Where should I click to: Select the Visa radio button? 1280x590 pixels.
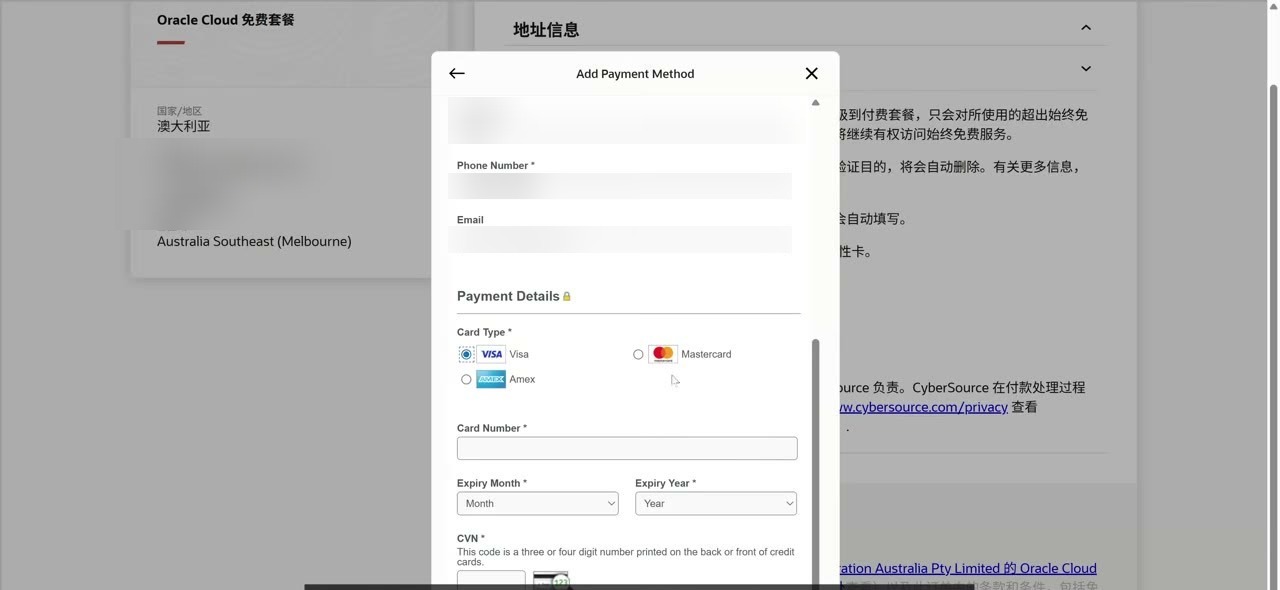point(466,354)
